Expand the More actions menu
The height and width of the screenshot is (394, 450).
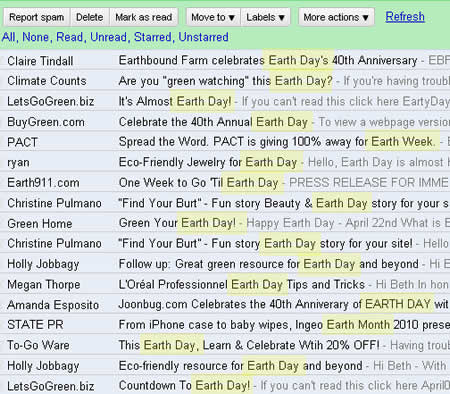click(336, 17)
